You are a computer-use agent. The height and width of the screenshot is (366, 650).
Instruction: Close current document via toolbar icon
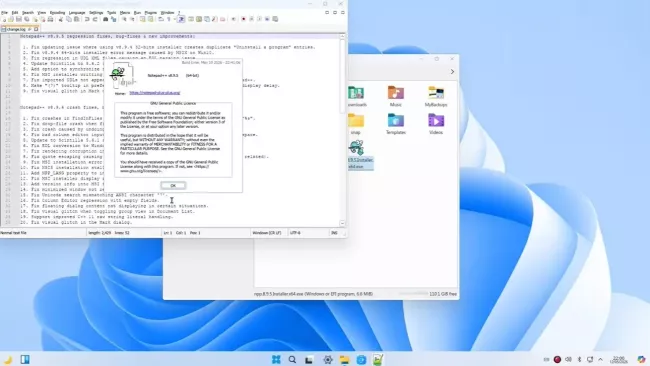(35, 19)
